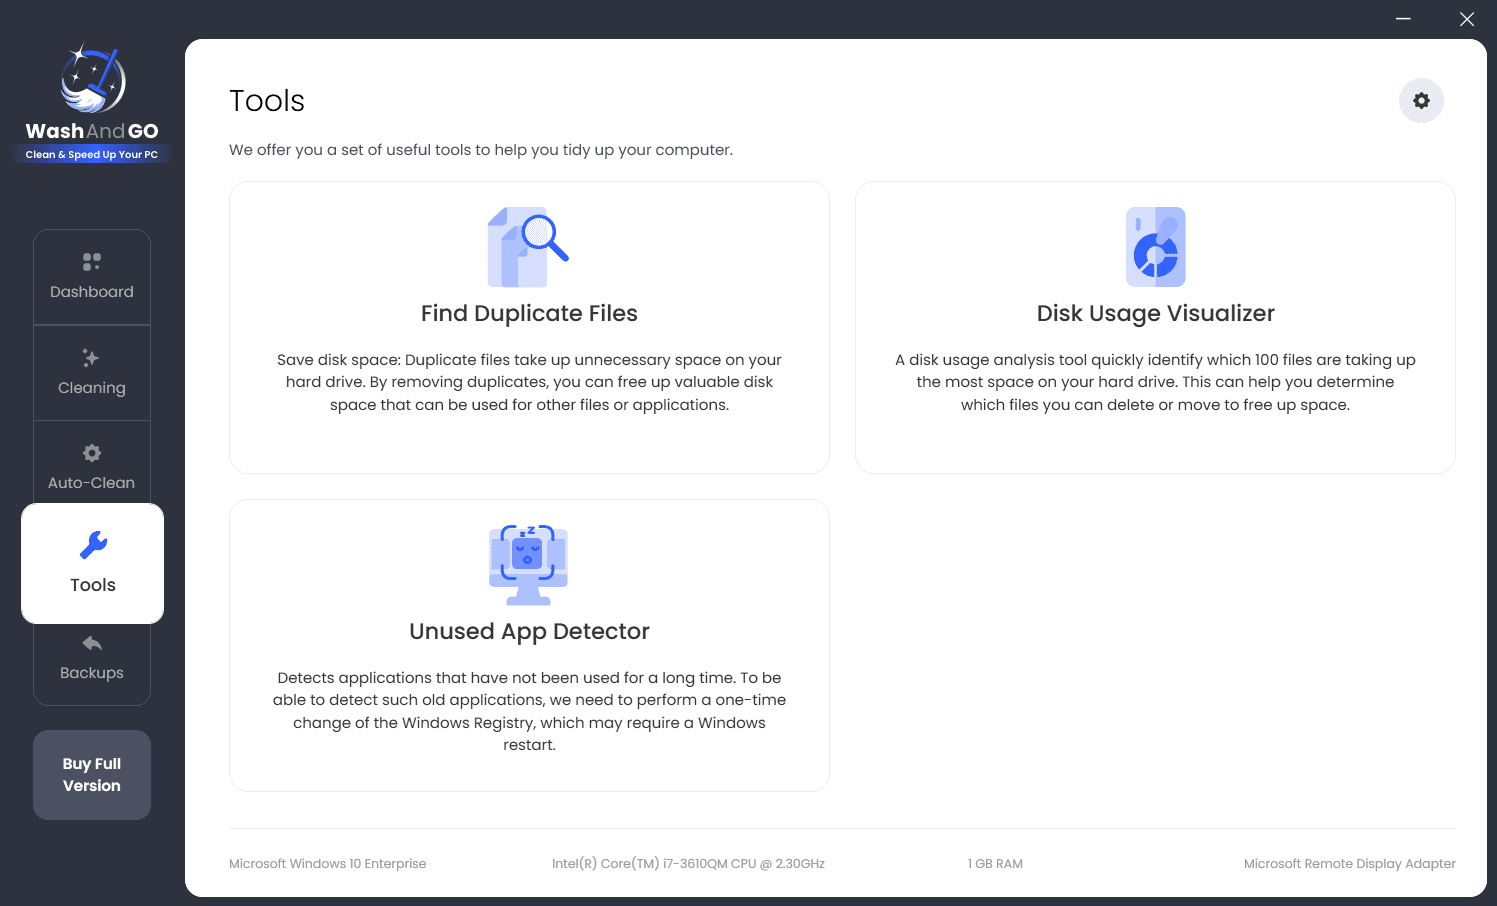Switch to the Cleaning section label
This screenshot has height=906, width=1497.
tap(92, 388)
